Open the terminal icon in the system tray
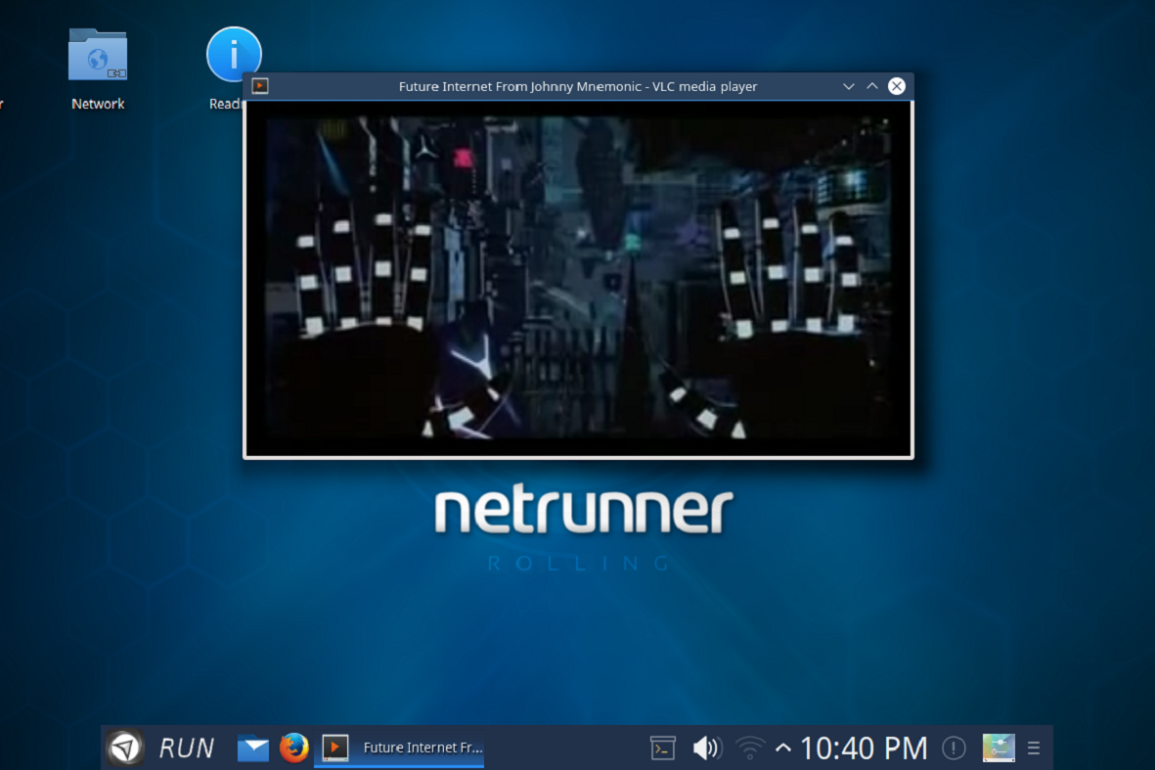1155x770 pixels. point(663,748)
